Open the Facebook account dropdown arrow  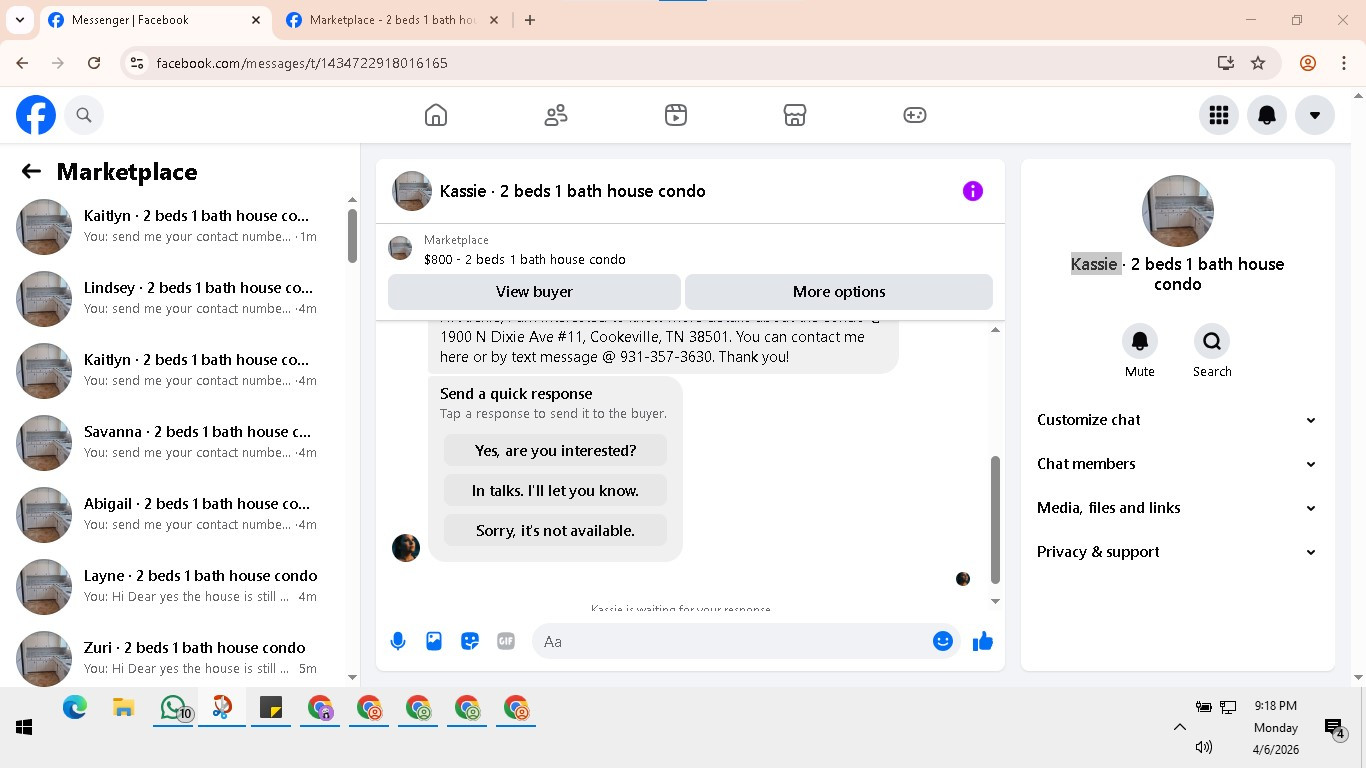click(1315, 115)
